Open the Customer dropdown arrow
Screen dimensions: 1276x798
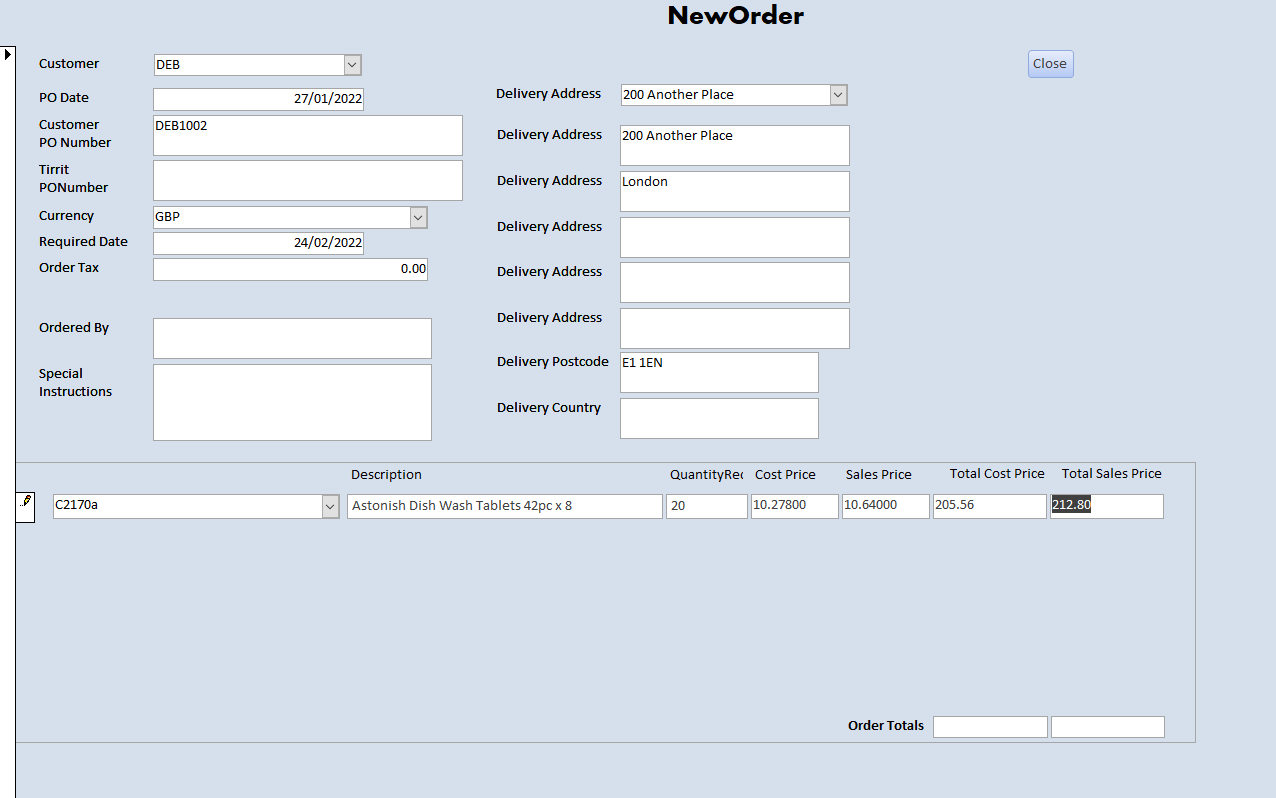tap(352, 65)
